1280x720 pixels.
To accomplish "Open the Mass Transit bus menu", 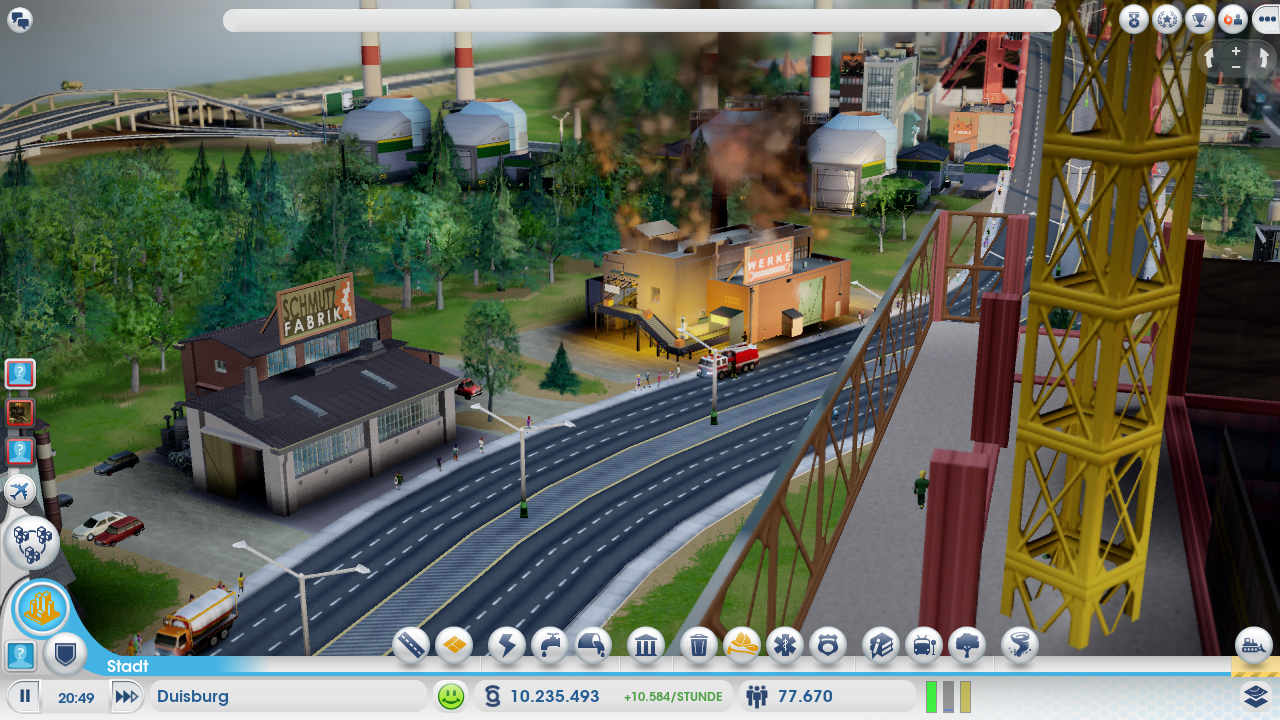I will (x=924, y=645).
